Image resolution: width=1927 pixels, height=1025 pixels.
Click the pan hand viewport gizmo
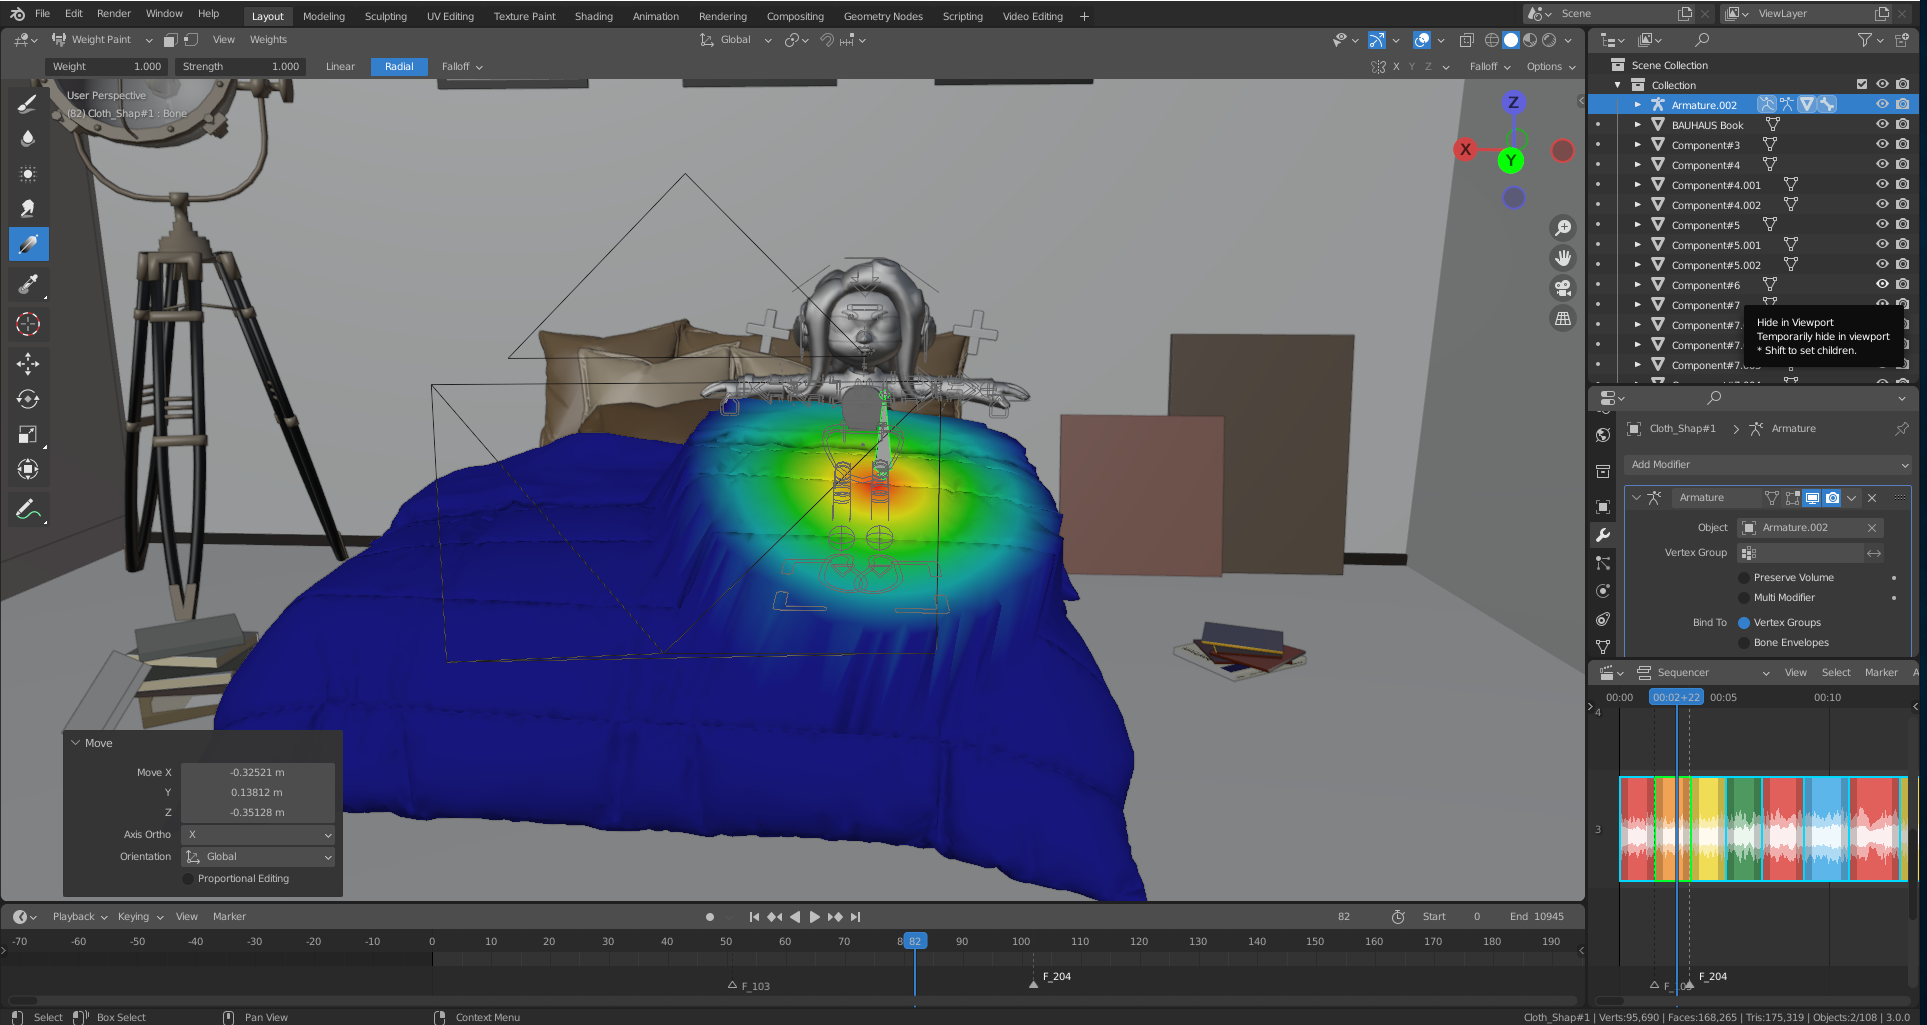[x=1562, y=258]
